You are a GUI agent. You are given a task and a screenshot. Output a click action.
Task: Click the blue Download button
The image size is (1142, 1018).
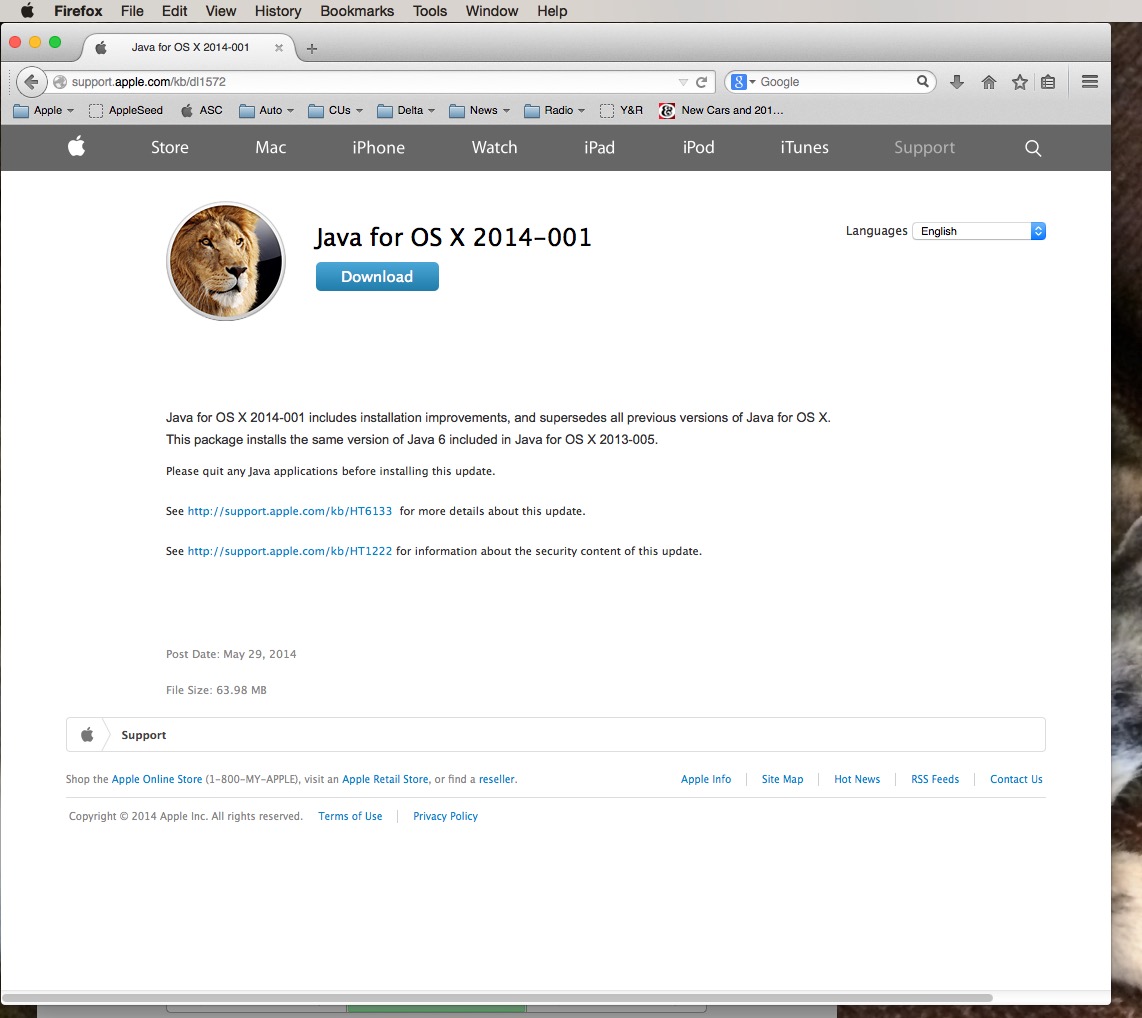(x=377, y=277)
